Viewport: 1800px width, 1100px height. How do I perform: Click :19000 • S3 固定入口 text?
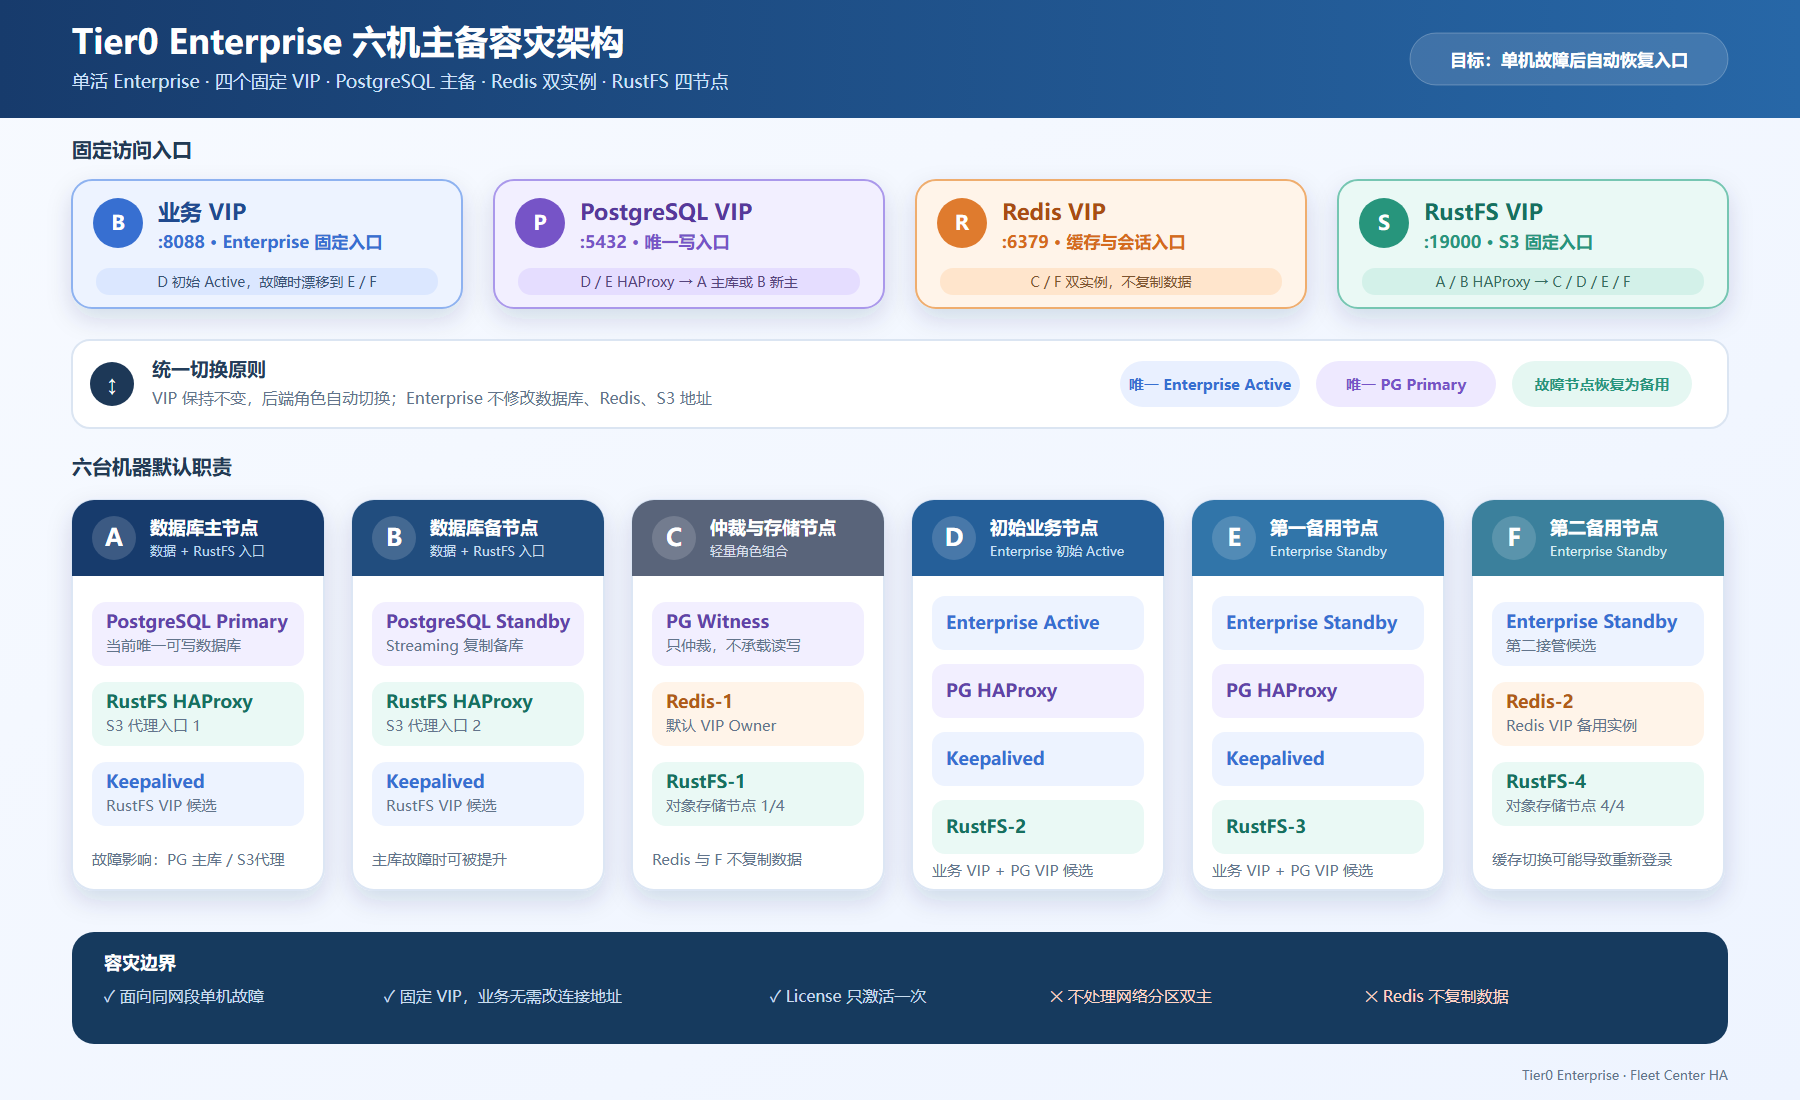pyautogui.click(x=1509, y=242)
